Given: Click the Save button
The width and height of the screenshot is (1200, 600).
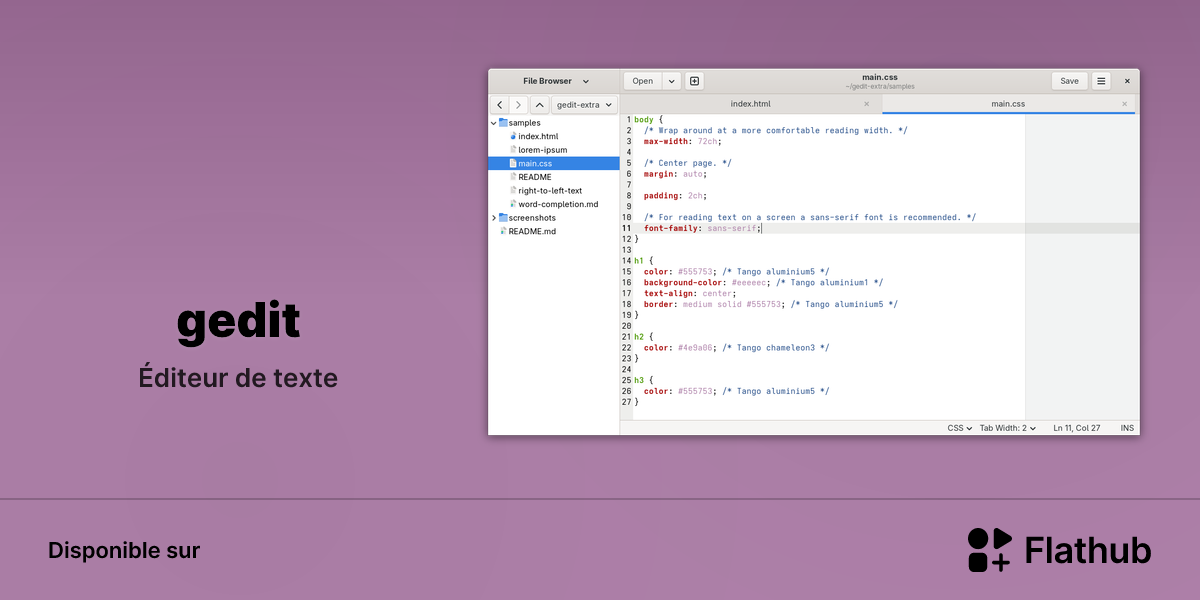Looking at the screenshot, I should [x=1069, y=81].
